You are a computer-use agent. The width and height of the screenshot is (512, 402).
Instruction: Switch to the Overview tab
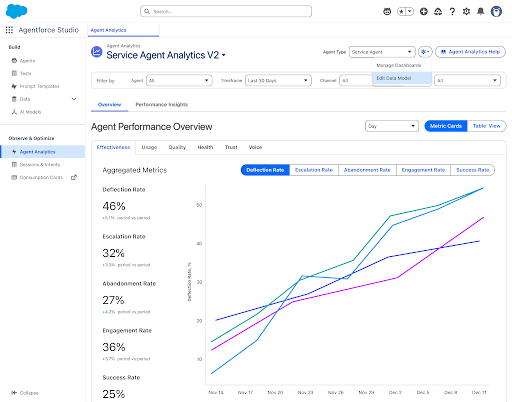(109, 104)
